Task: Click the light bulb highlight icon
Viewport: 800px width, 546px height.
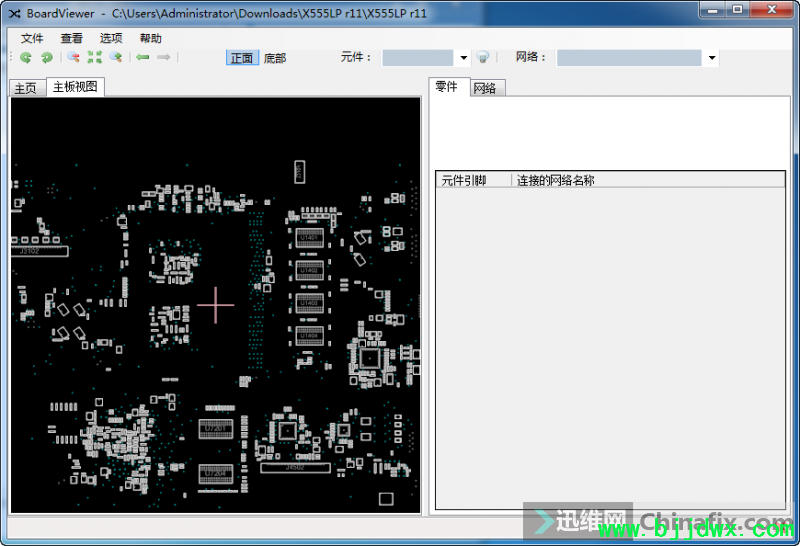Action: (483, 57)
